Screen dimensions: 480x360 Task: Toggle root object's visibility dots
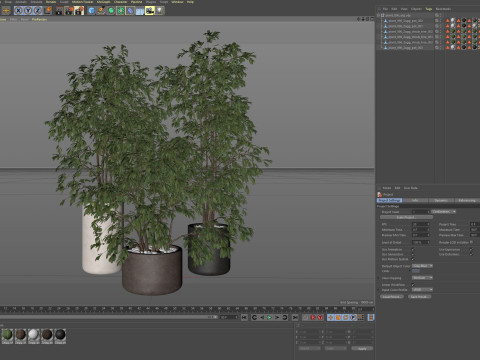point(440,15)
